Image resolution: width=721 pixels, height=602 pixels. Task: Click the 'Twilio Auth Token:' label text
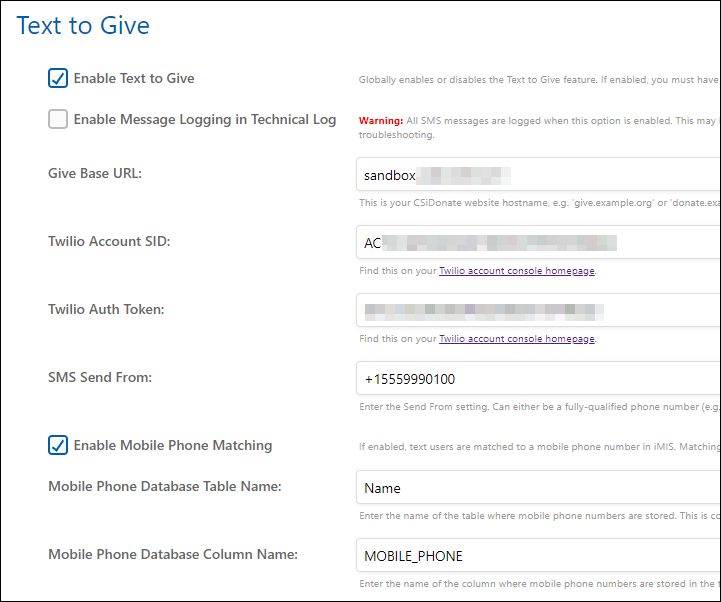pyautogui.click(x=106, y=309)
